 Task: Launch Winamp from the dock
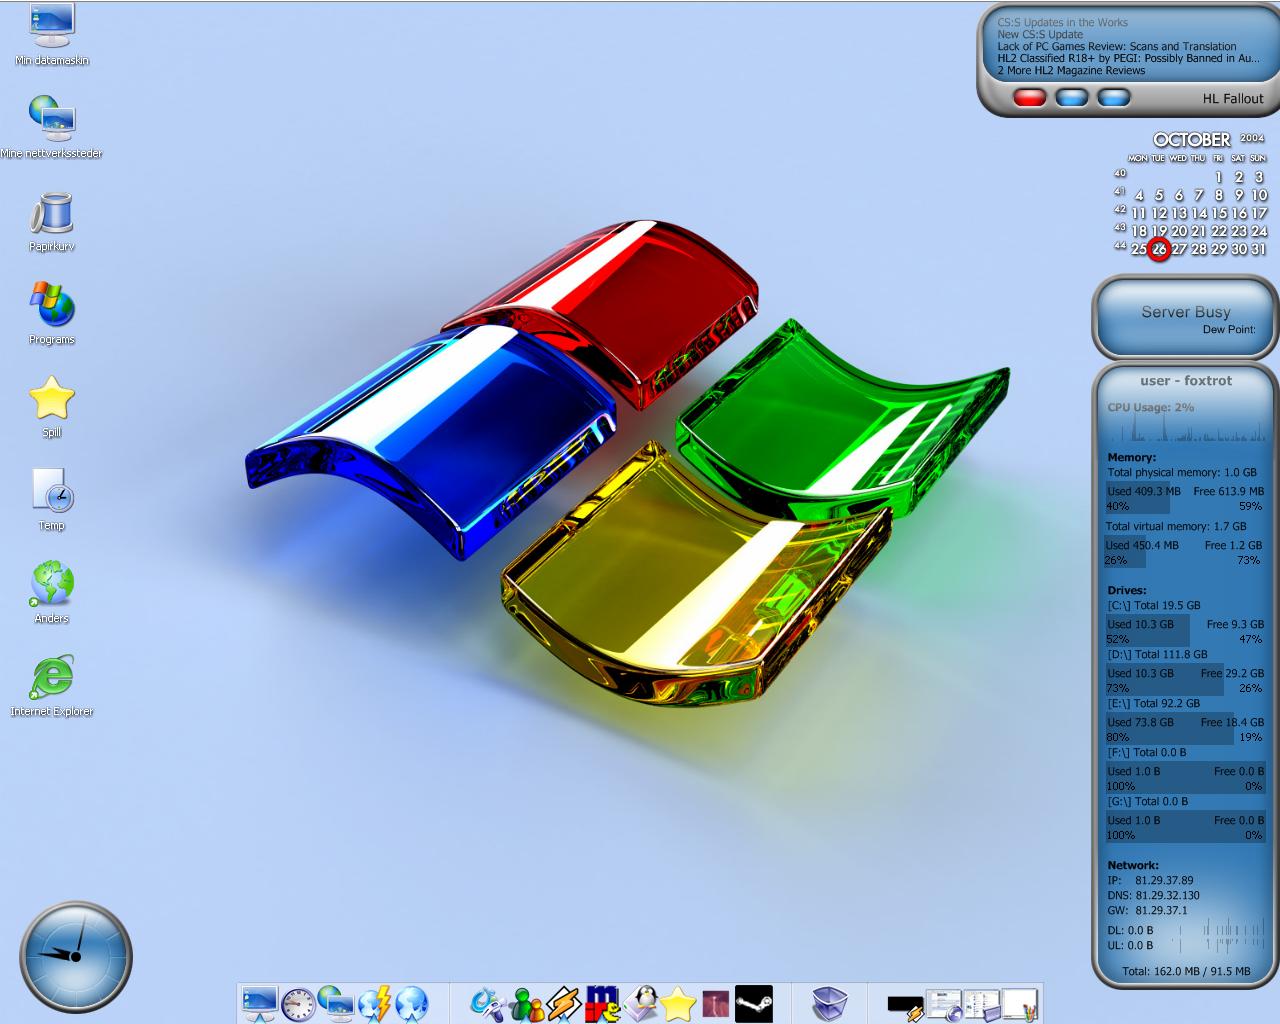point(563,1004)
